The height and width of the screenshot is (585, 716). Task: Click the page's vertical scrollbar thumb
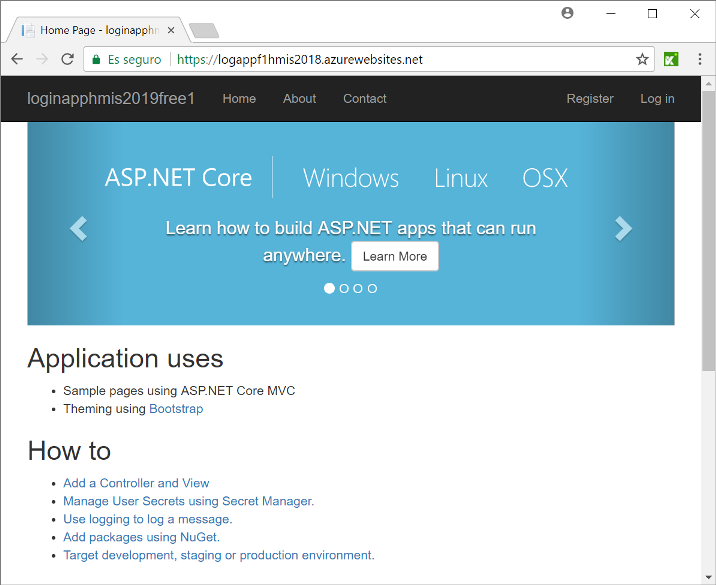(x=708, y=230)
